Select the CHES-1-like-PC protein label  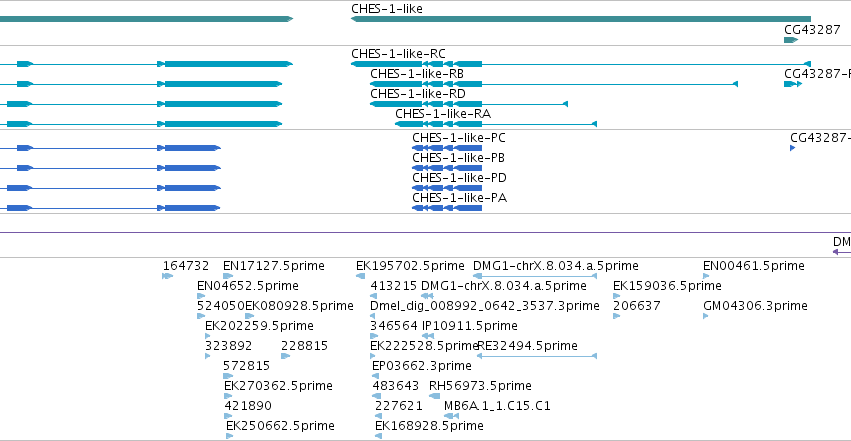pyautogui.click(x=459, y=138)
